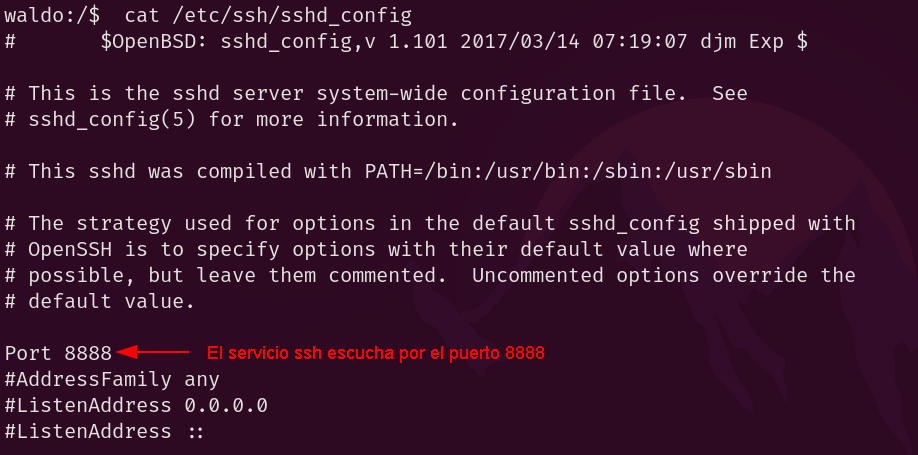
Task: Click the '#AddressFamily any' line
Action: pyautogui.click(x=112, y=379)
